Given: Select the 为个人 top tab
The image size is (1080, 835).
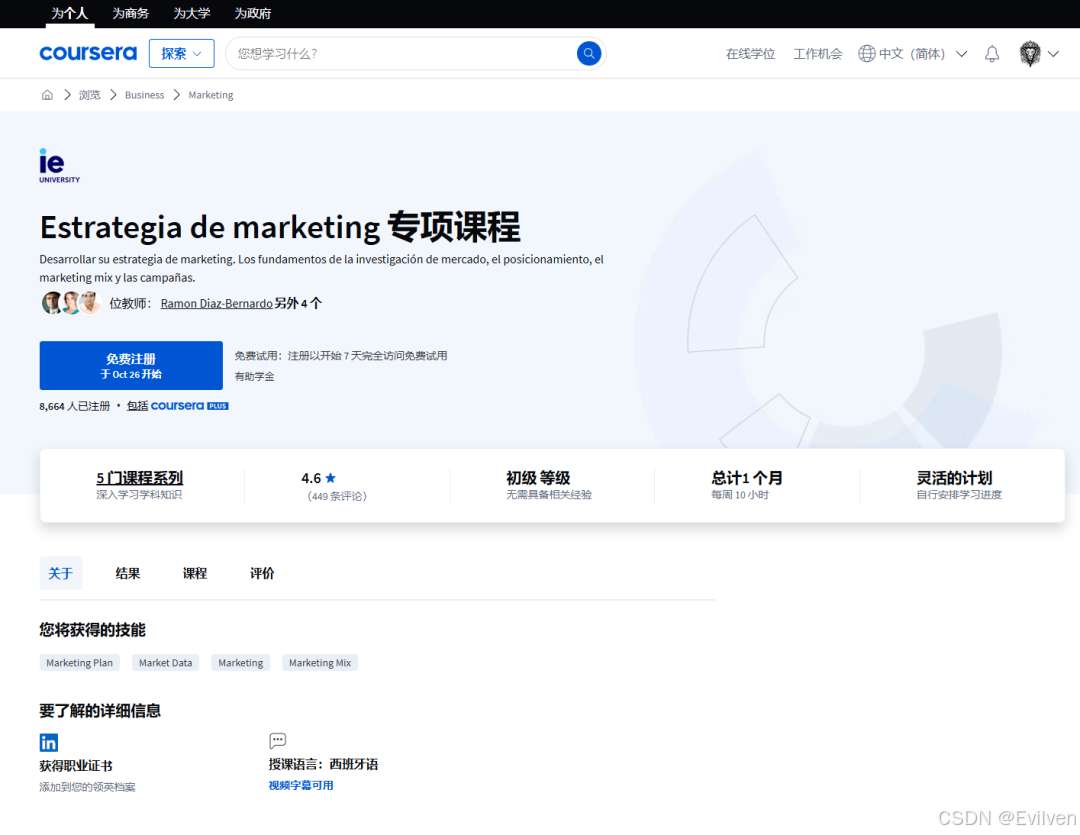Looking at the screenshot, I should [x=70, y=13].
